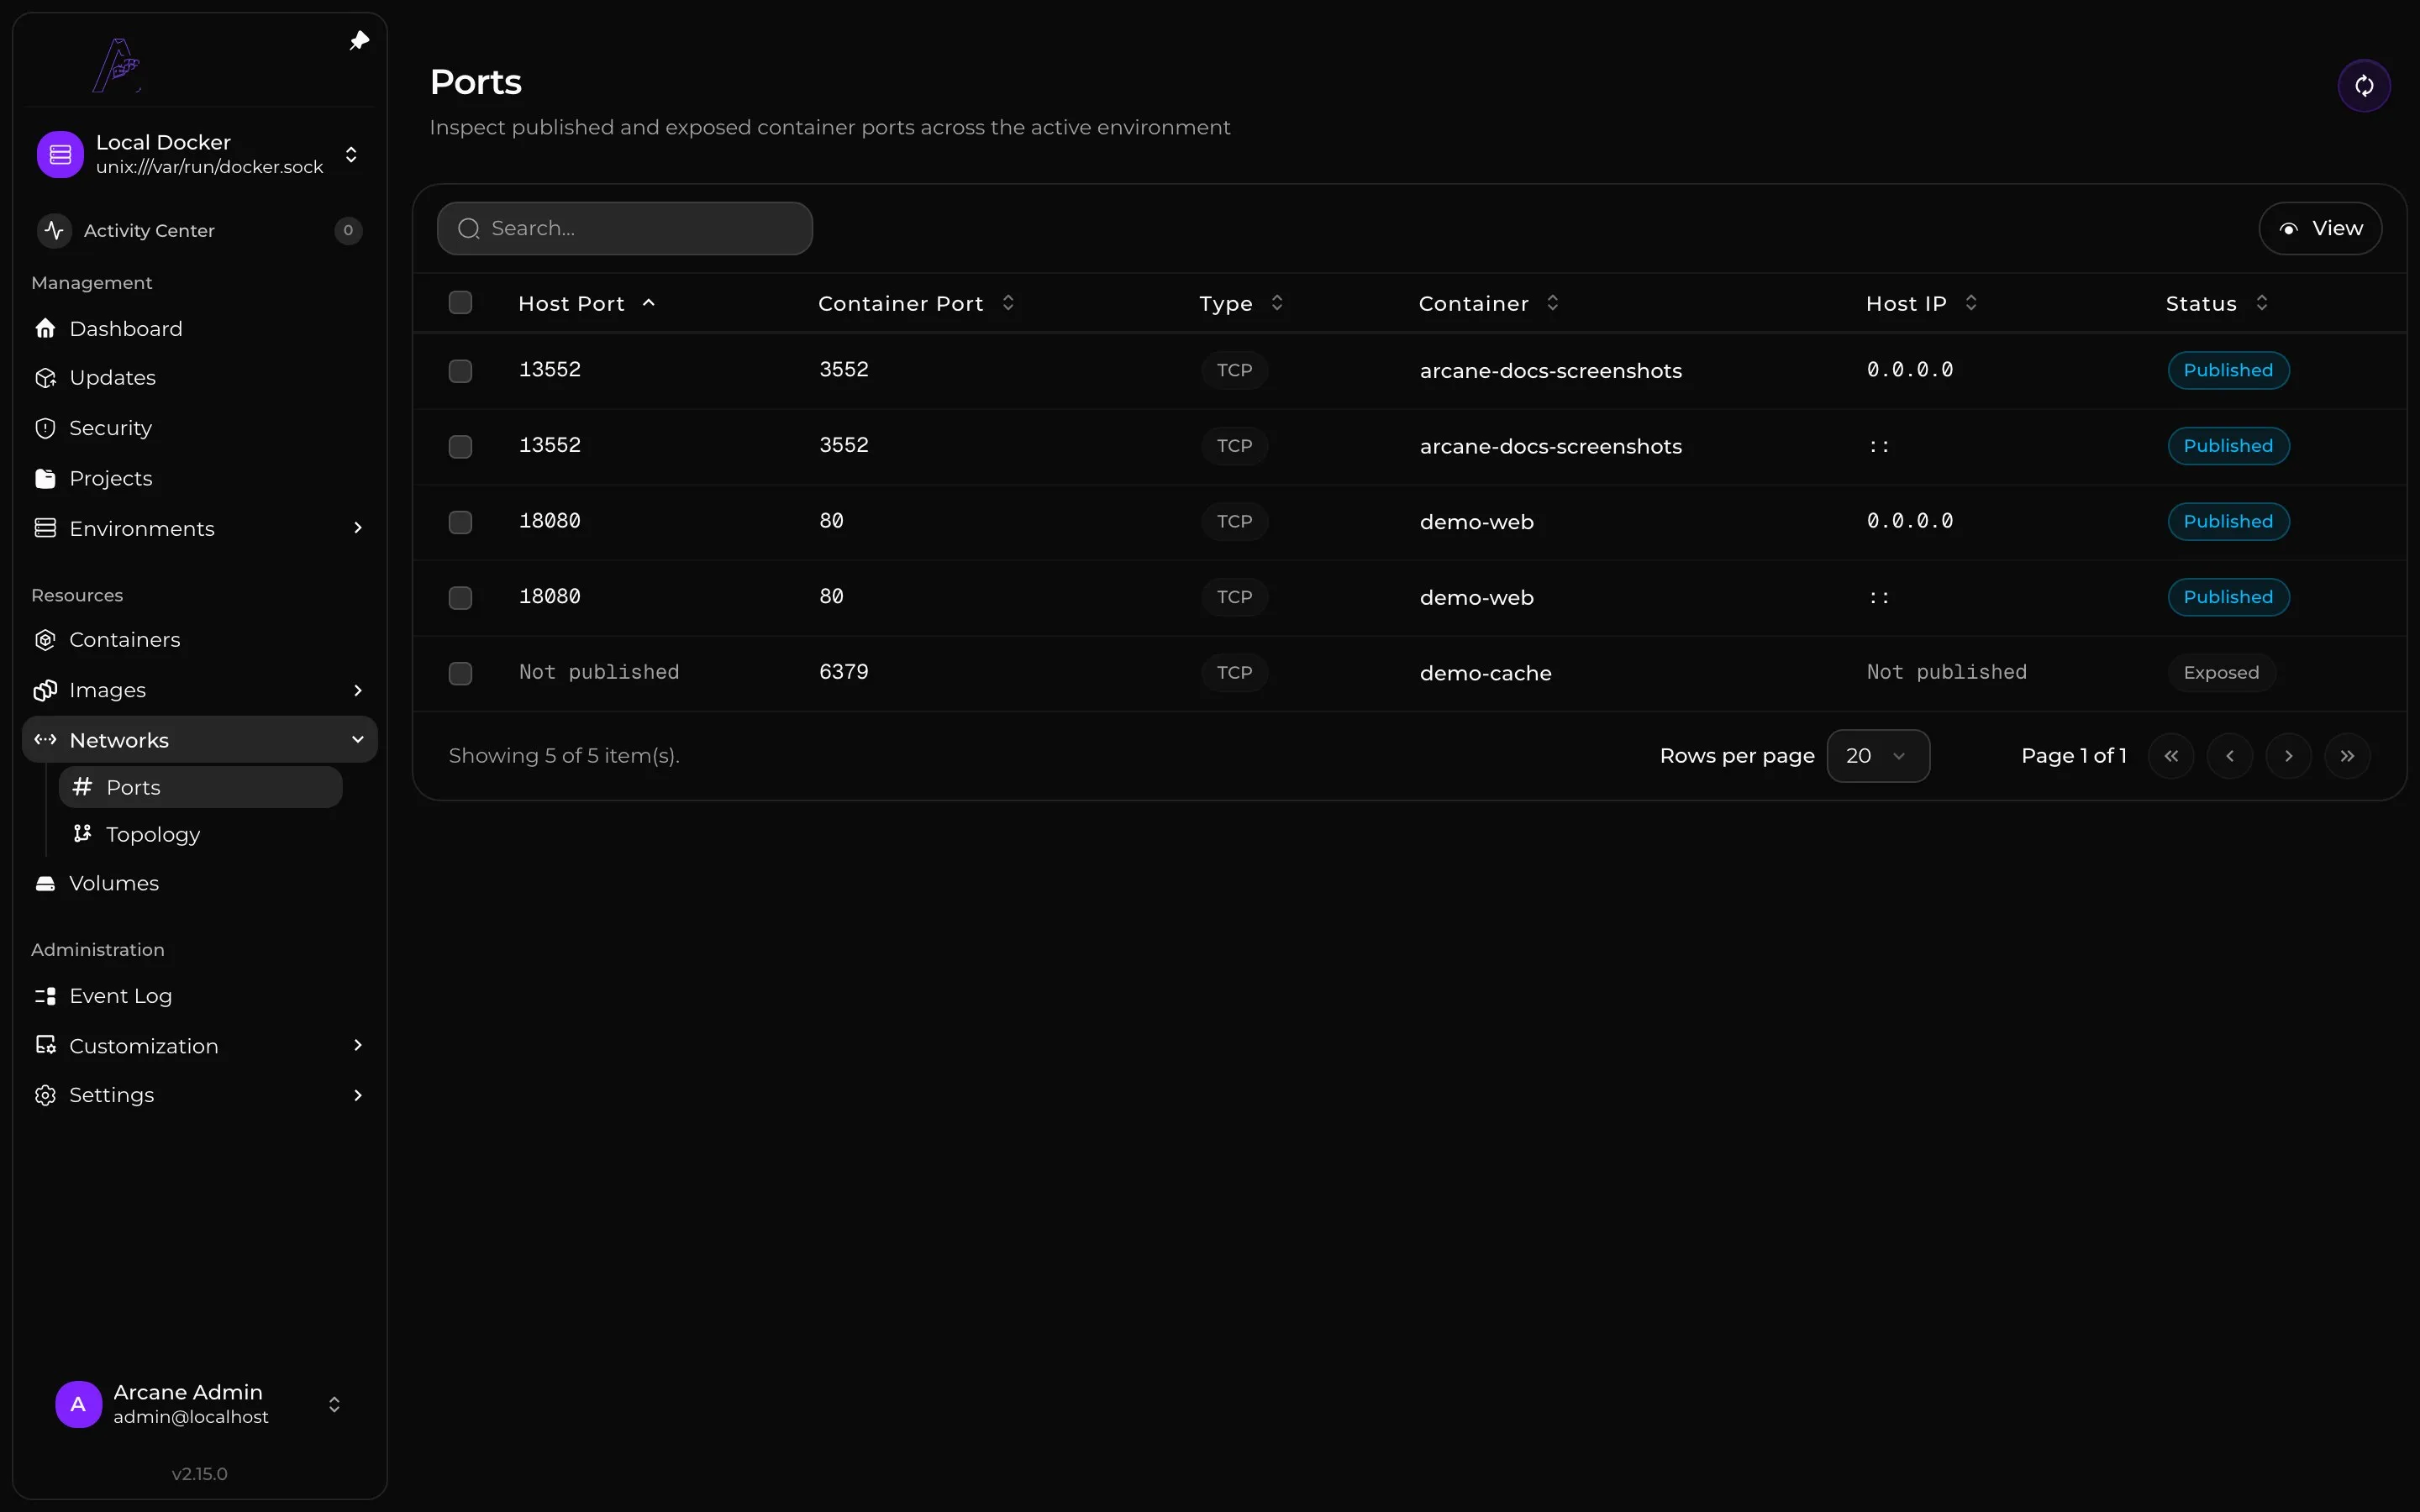This screenshot has width=2420, height=1512.
Task: Click the Arcane Admin avatar
Action: pyautogui.click(x=78, y=1404)
